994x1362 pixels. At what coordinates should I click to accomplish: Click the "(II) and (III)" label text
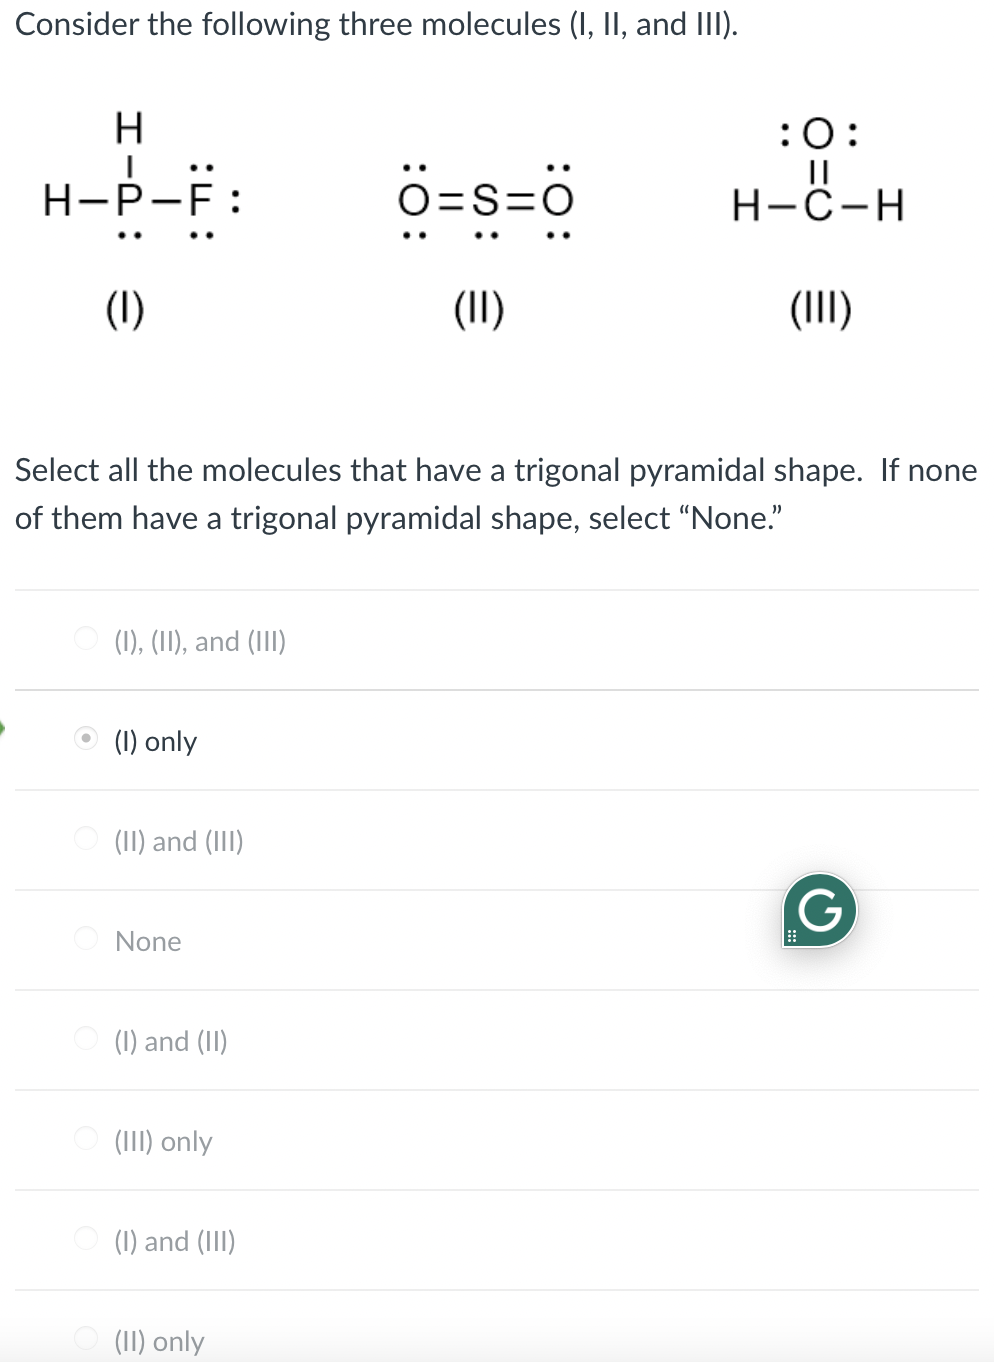[179, 841]
